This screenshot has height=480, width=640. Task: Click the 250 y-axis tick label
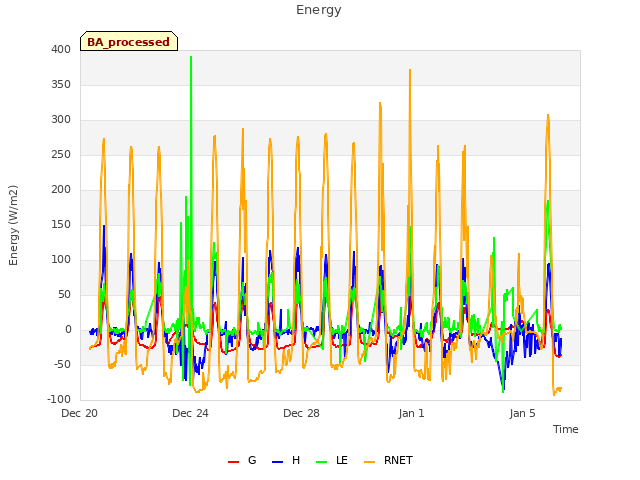61,155
